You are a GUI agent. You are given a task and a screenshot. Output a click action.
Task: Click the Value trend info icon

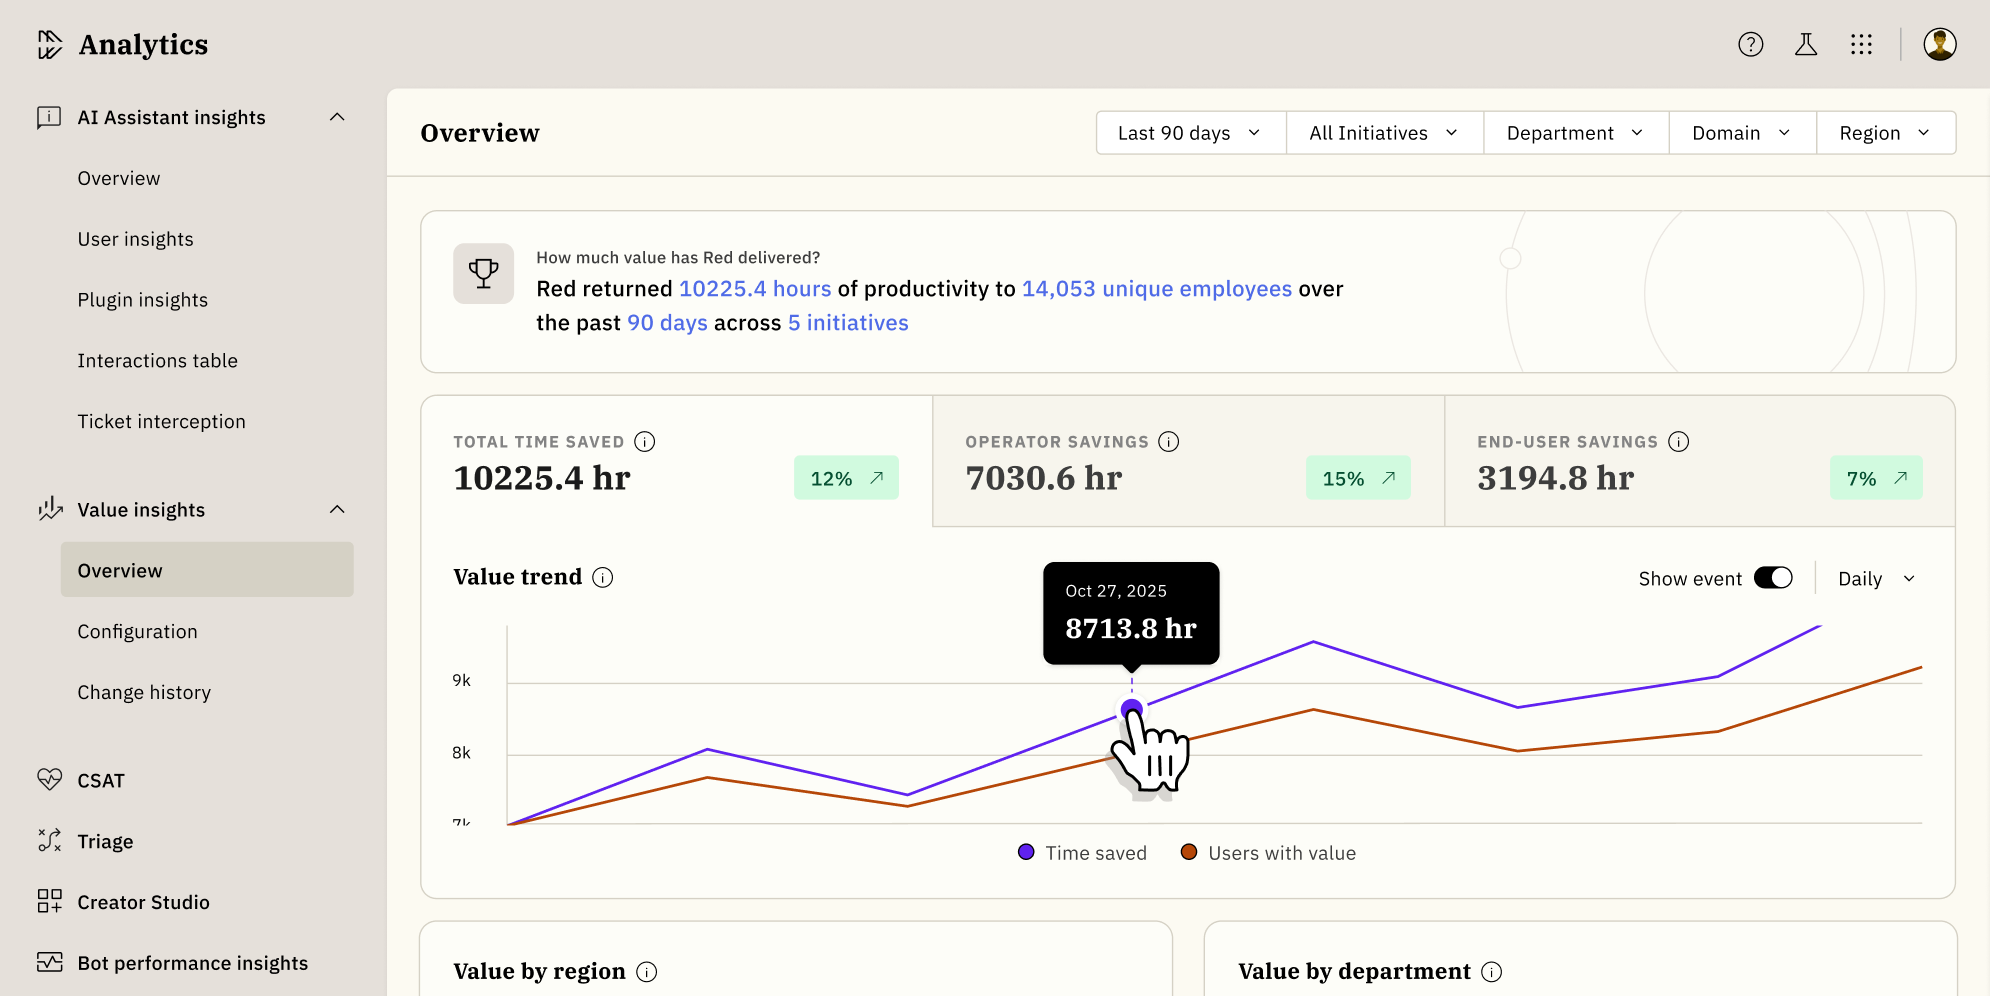click(602, 578)
